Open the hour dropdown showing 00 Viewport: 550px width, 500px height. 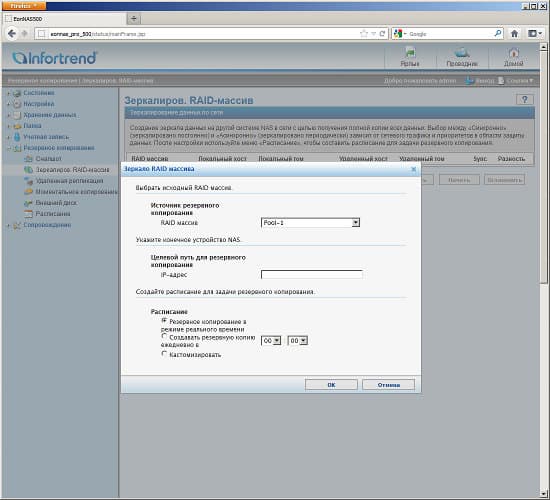pyautogui.click(x=271, y=340)
